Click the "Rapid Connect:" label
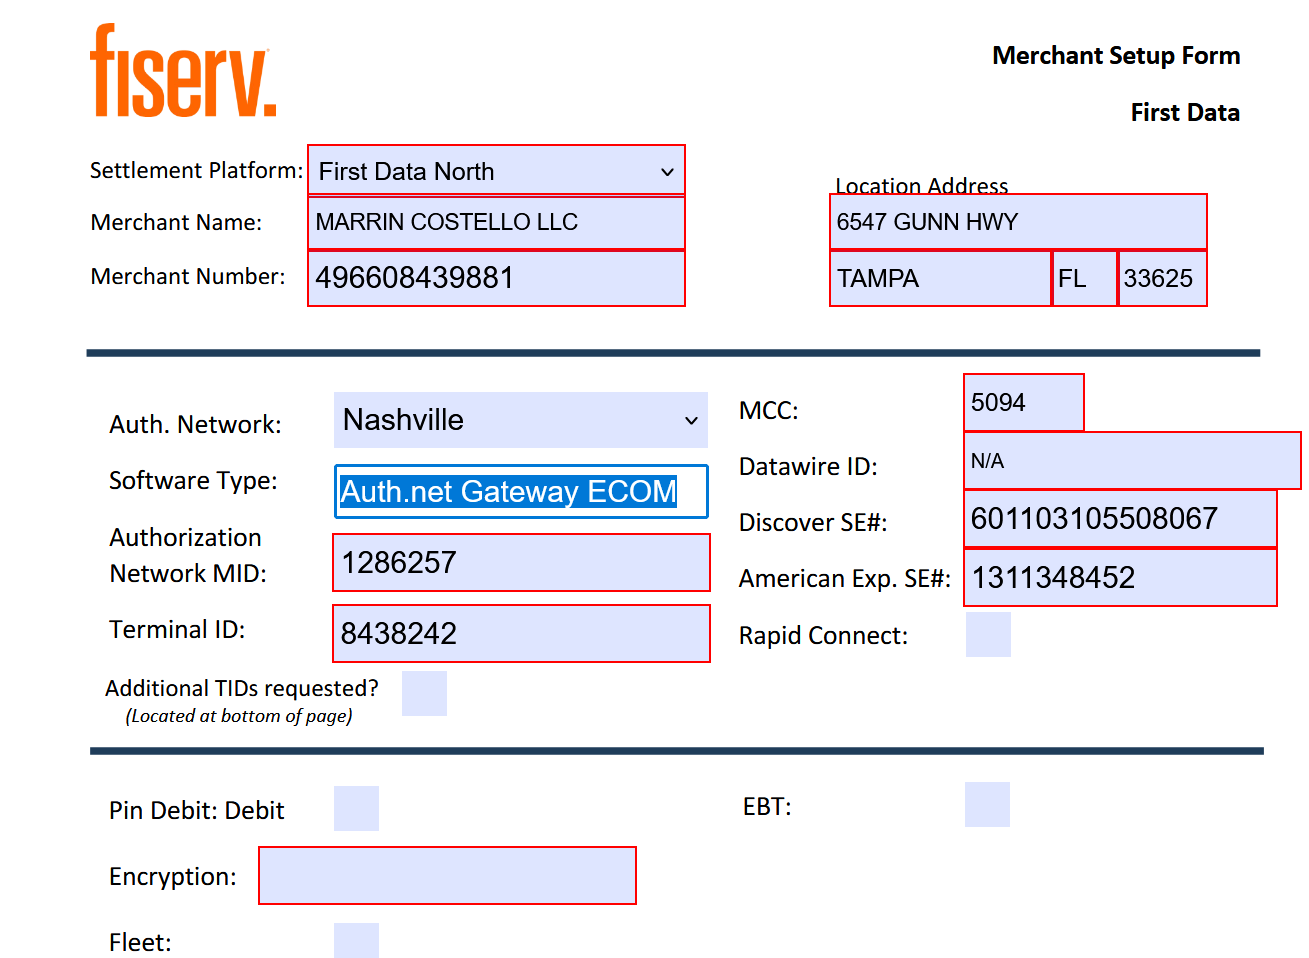The width and height of the screenshot is (1309, 958). [x=823, y=636]
